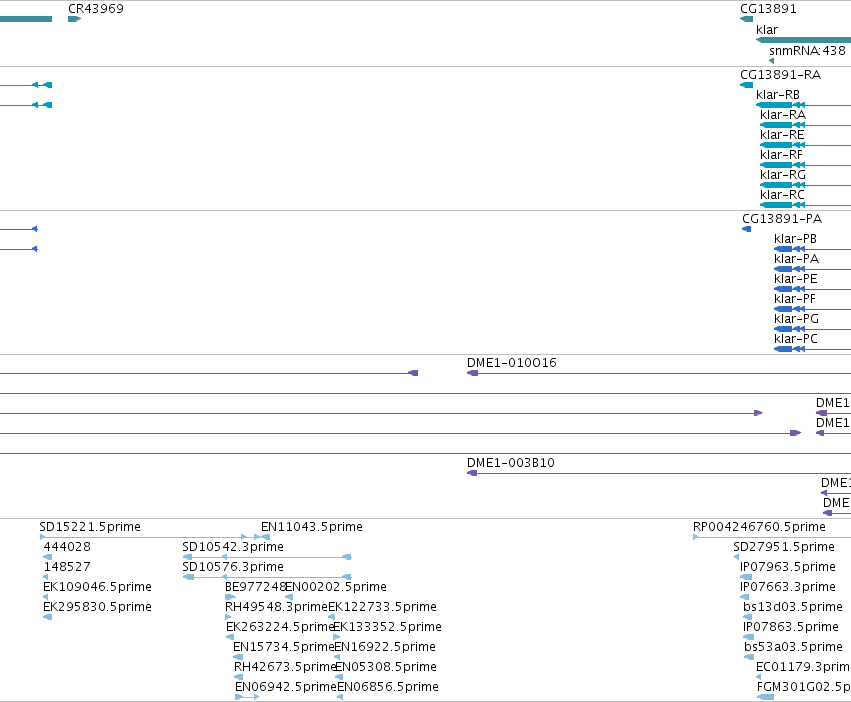
Task: Click the EK263224.5prime EST label
Action: click(279, 627)
